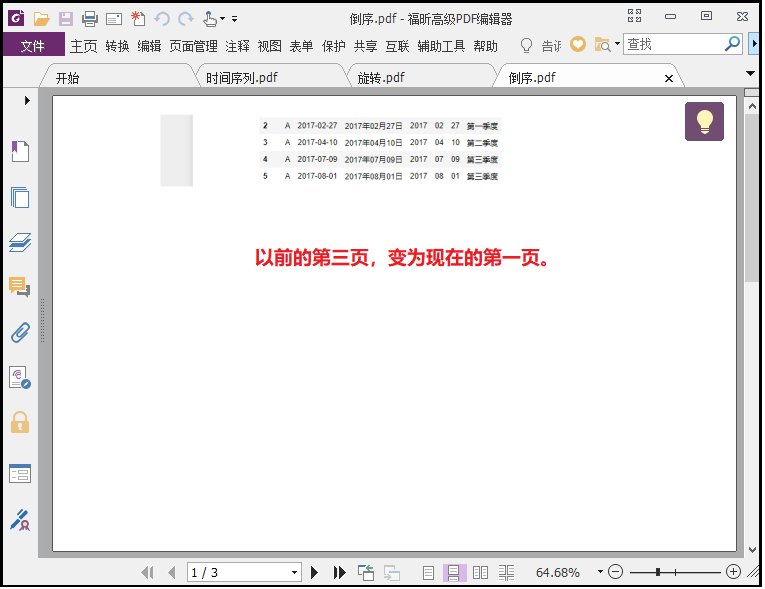Image resolution: width=765 pixels, height=589 pixels.
Task: Click the scroll down arrow
Action: (752, 549)
